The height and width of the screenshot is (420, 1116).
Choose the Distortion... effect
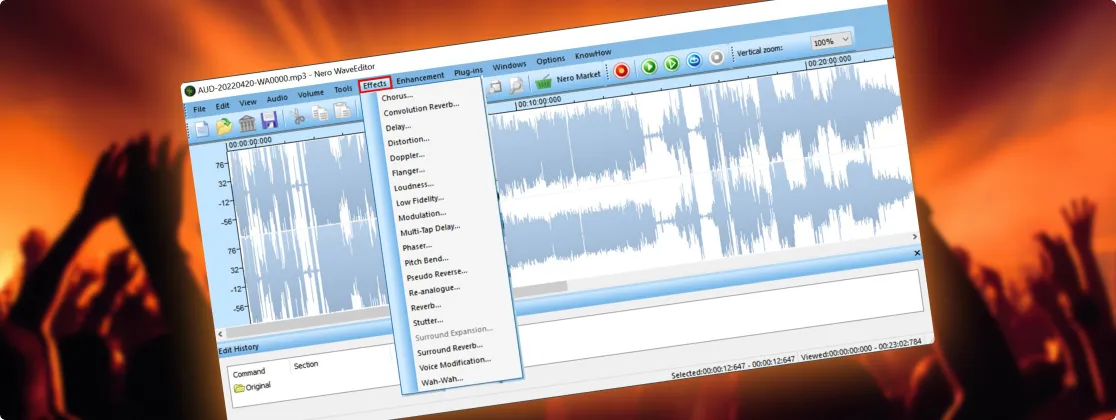(x=409, y=142)
